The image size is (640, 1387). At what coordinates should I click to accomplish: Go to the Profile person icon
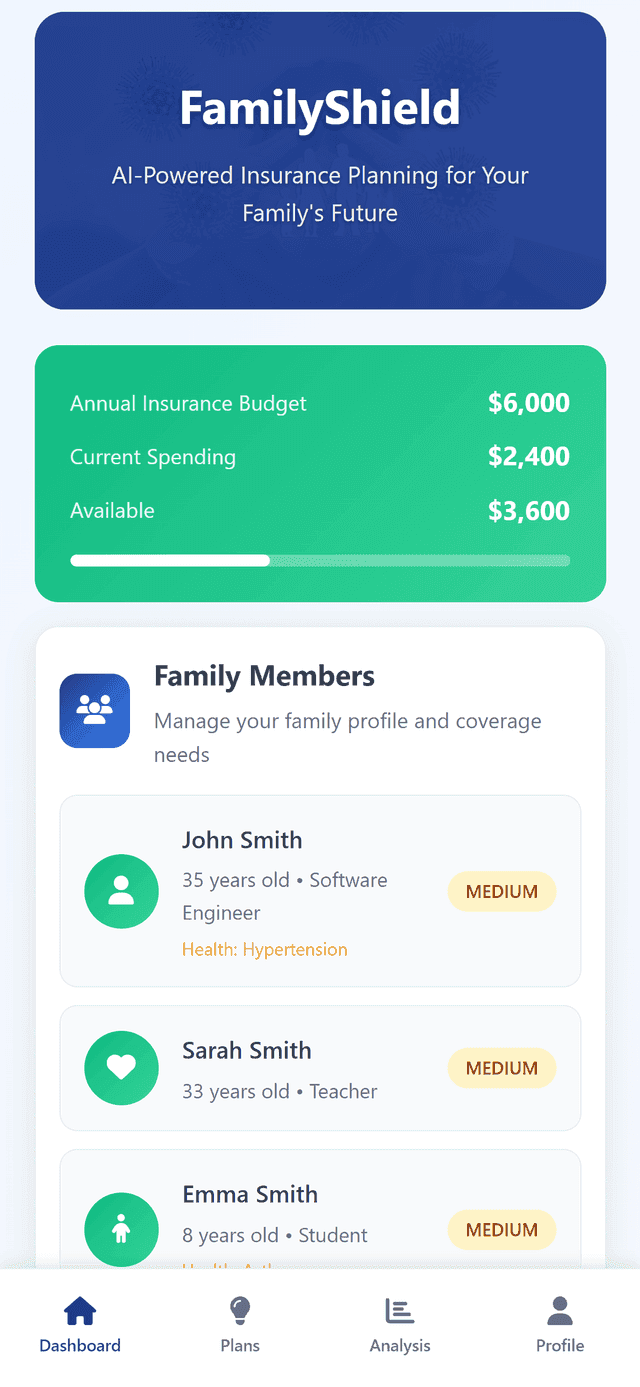click(x=560, y=1310)
